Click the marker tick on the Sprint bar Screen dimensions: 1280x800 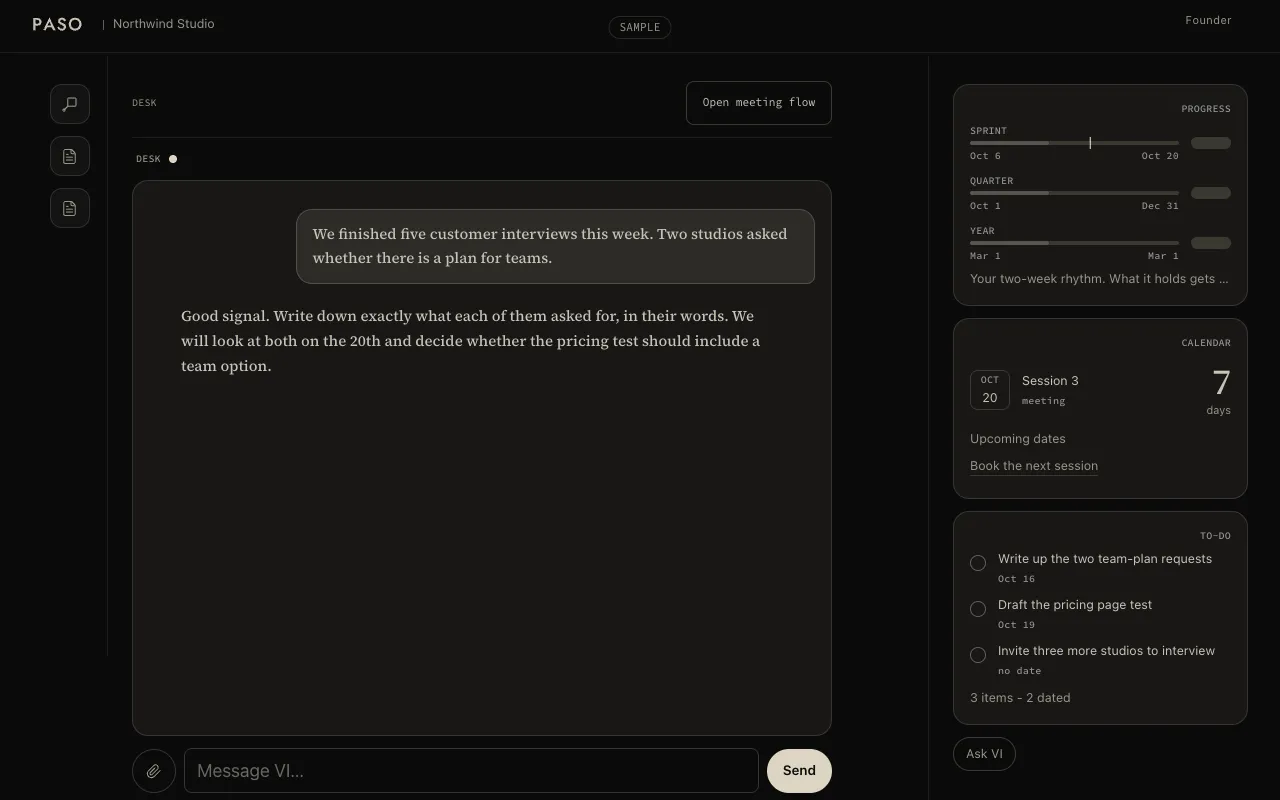point(1090,143)
